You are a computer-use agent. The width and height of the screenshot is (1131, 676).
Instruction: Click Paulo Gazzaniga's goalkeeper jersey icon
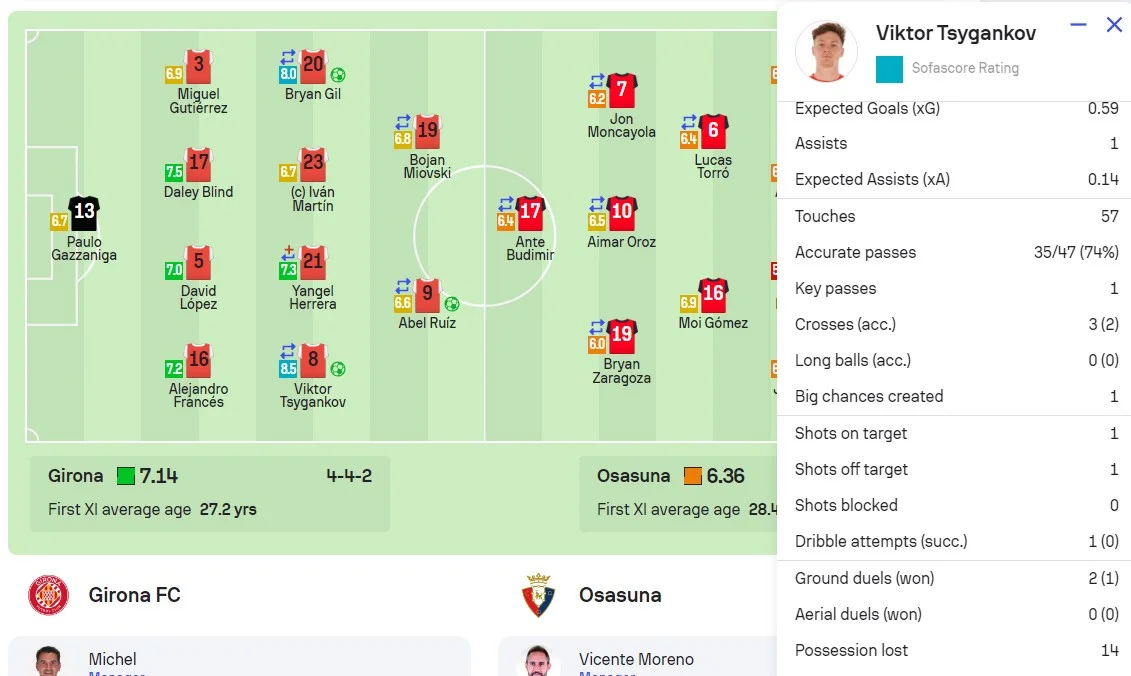(85, 213)
